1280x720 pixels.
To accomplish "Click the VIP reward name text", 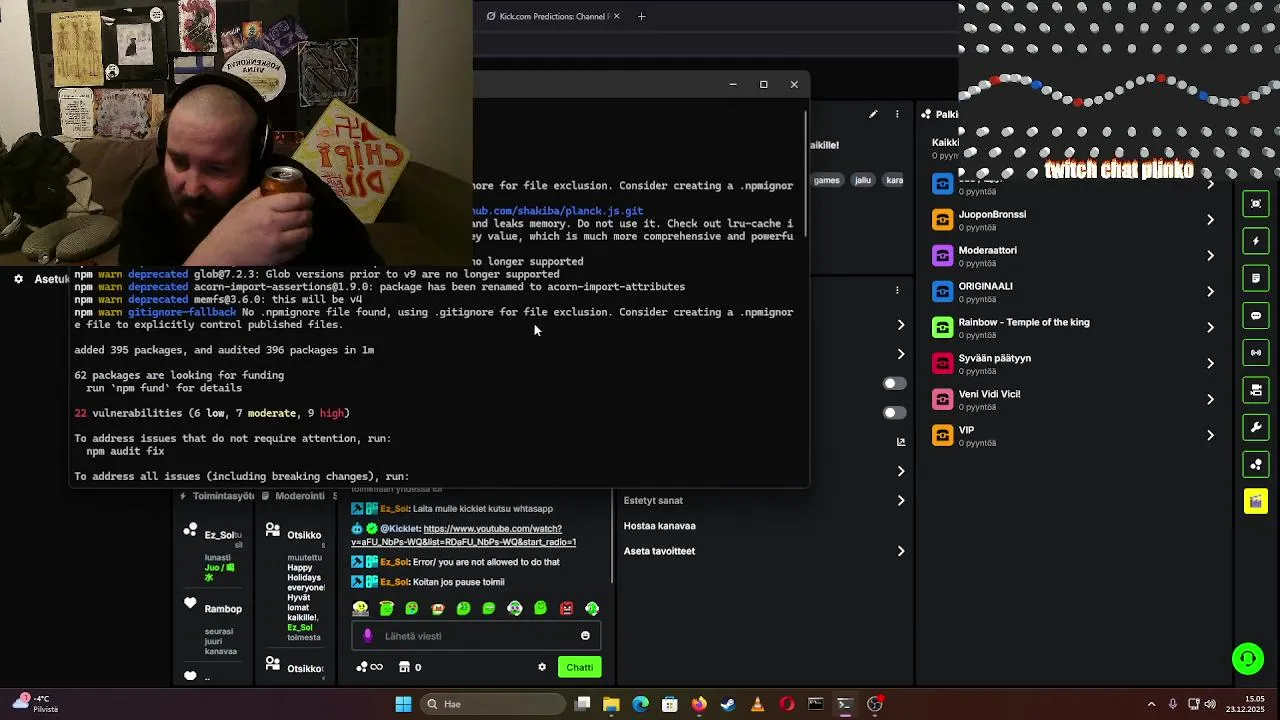I will 966,430.
